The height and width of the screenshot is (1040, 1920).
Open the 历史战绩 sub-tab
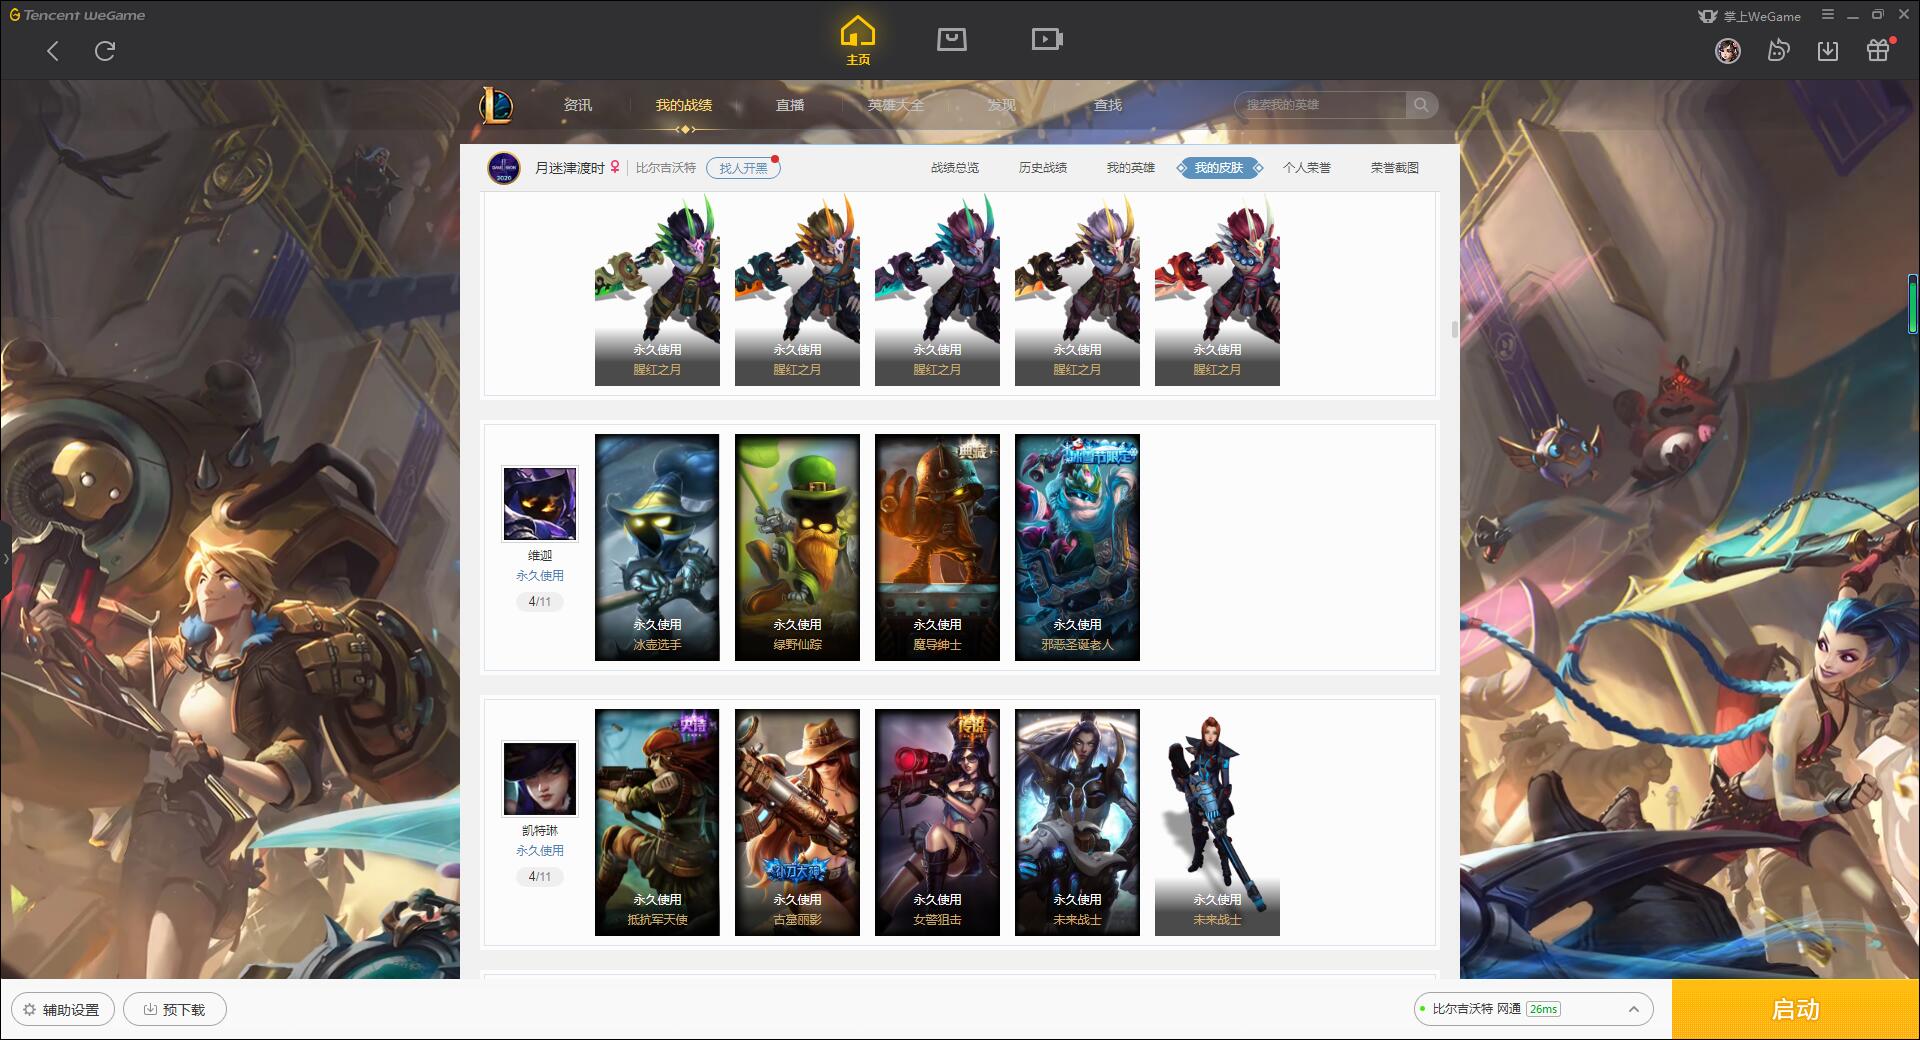[1043, 168]
